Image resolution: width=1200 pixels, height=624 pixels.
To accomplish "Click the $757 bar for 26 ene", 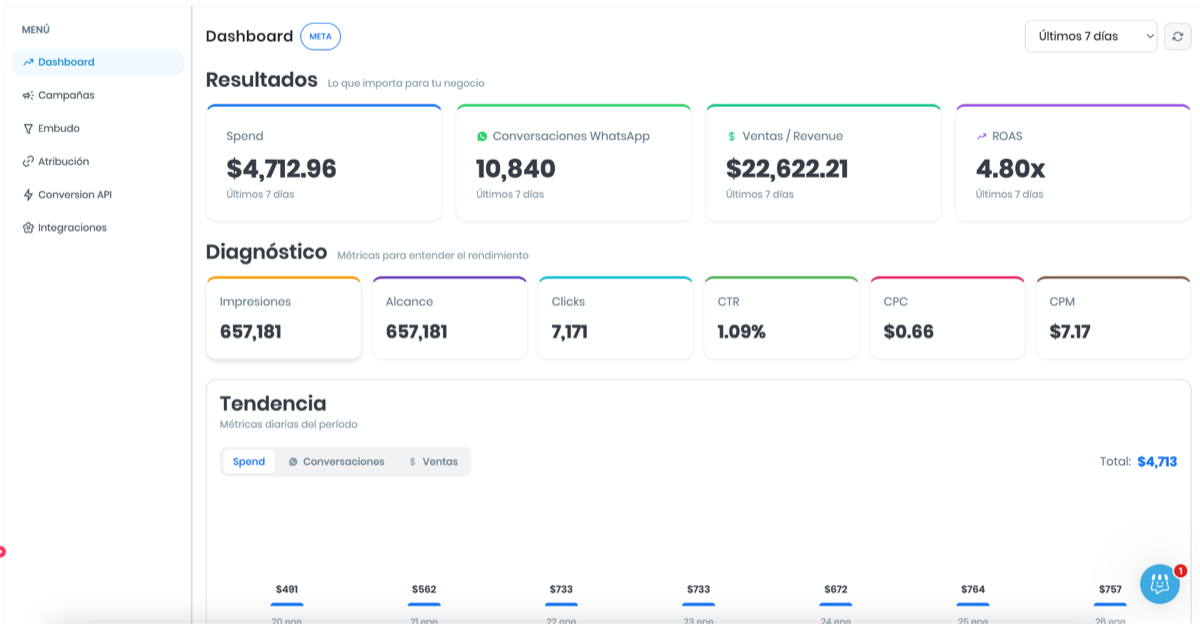I will [x=1110, y=604].
